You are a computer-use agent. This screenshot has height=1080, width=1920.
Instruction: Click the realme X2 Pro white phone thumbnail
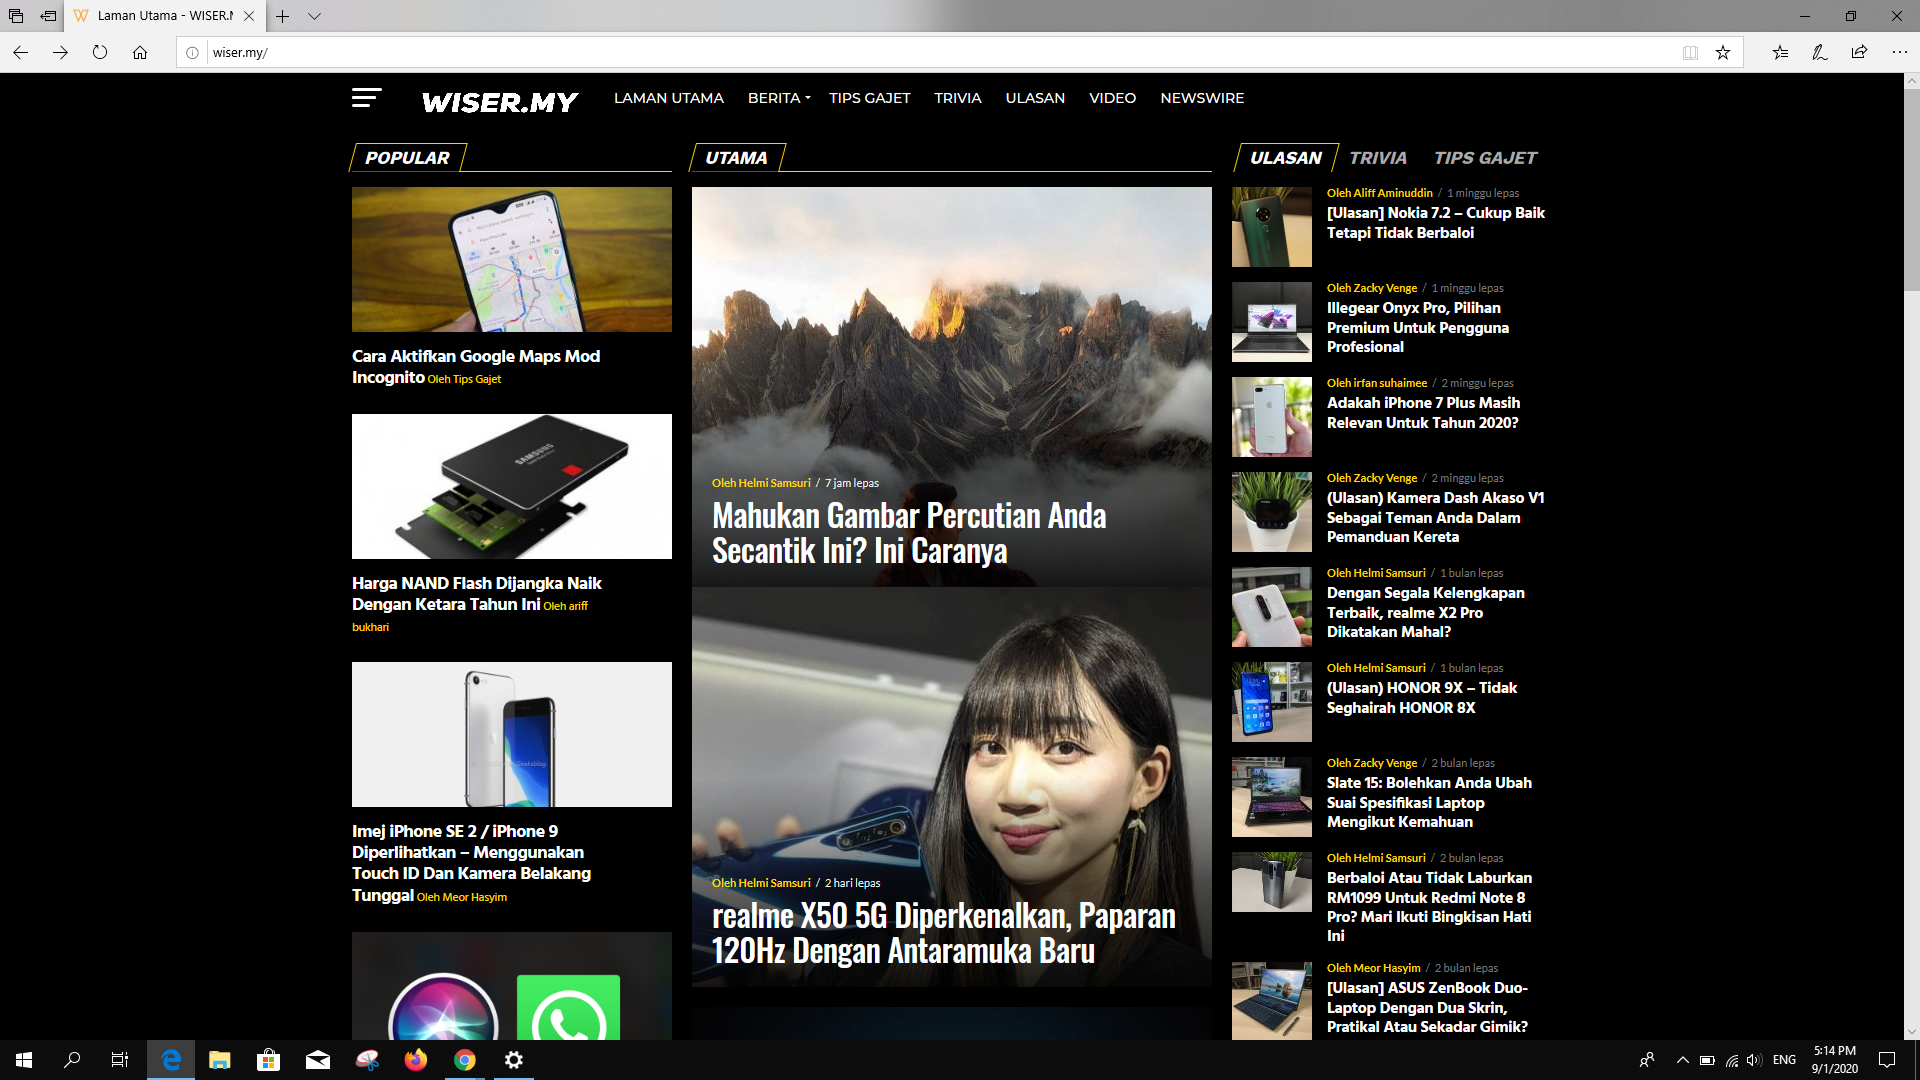click(1272, 607)
